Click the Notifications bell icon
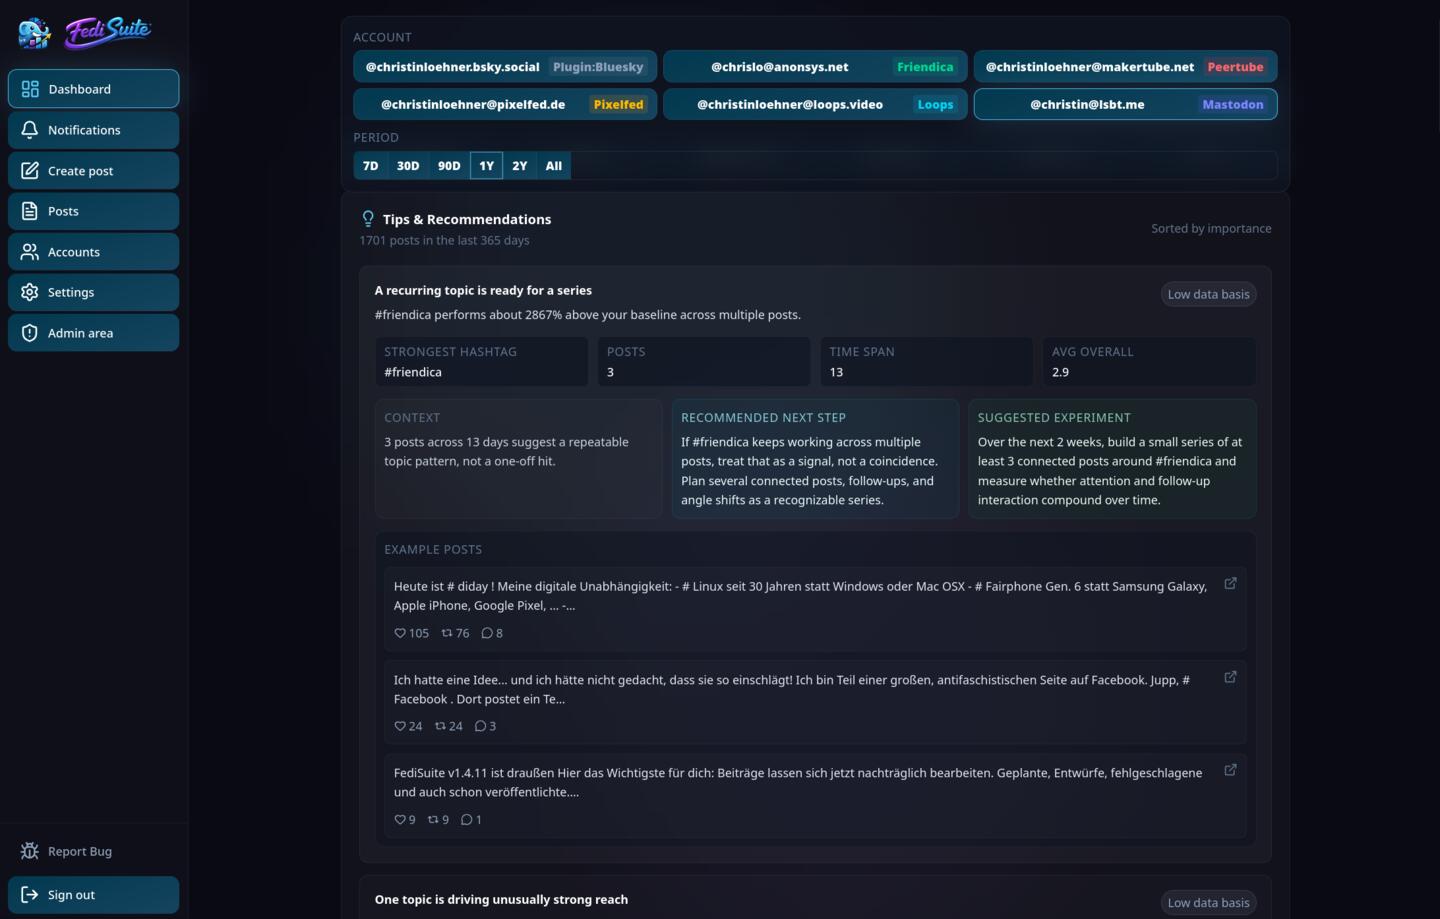This screenshot has width=1440, height=919. click(x=30, y=130)
